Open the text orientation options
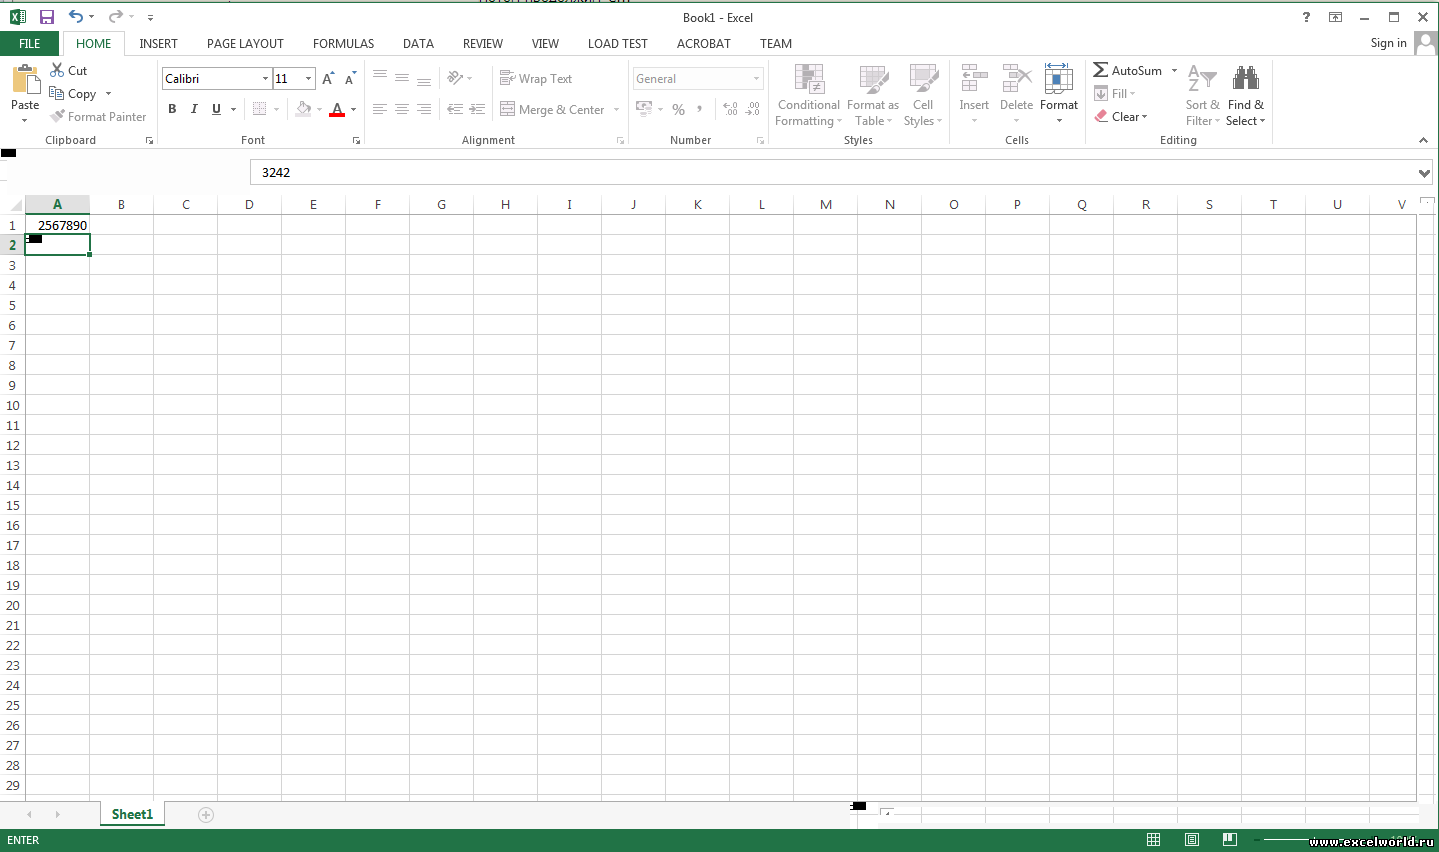 [459, 78]
